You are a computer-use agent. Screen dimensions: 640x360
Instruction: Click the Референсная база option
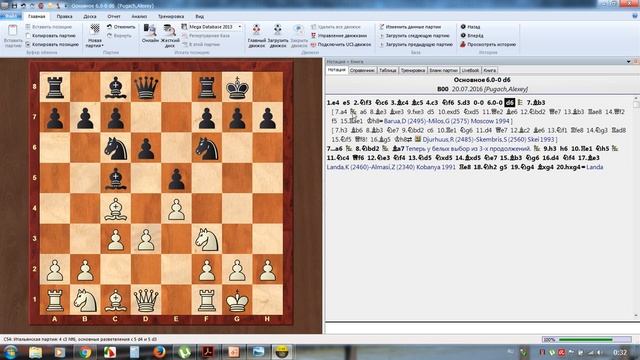pyautogui.click(x=206, y=36)
